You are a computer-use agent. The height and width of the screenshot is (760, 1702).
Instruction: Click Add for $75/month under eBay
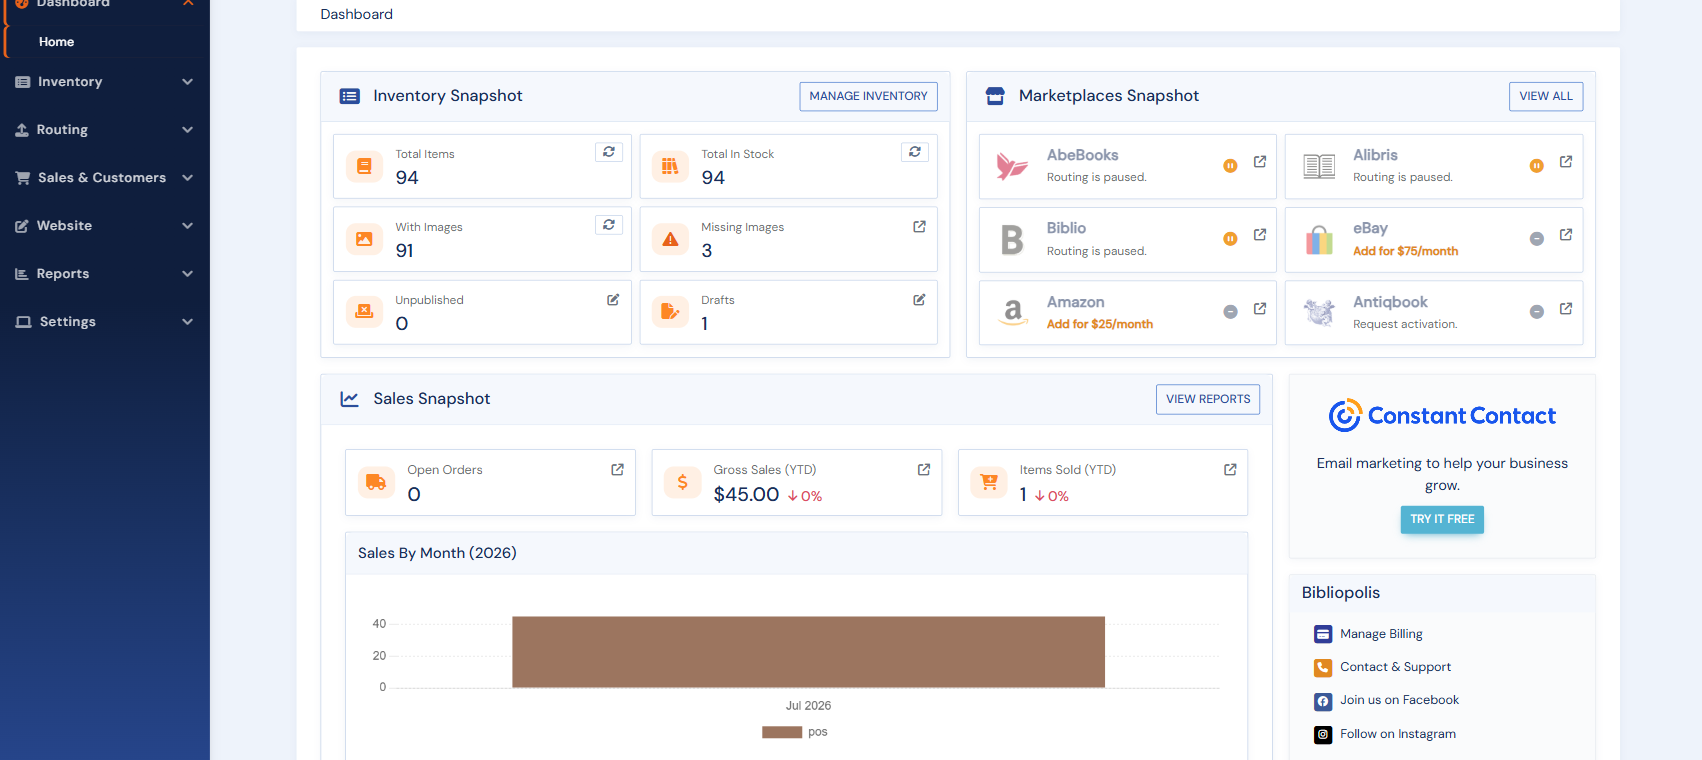click(x=1405, y=251)
